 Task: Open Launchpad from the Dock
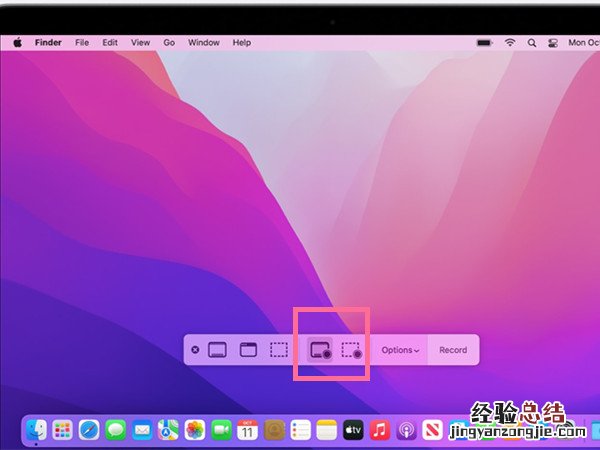[x=63, y=430]
